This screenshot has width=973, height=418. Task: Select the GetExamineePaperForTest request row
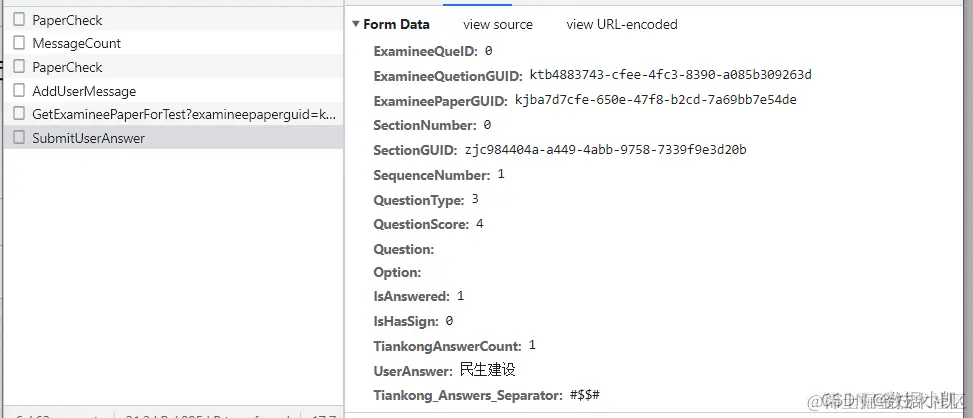(x=173, y=114)
